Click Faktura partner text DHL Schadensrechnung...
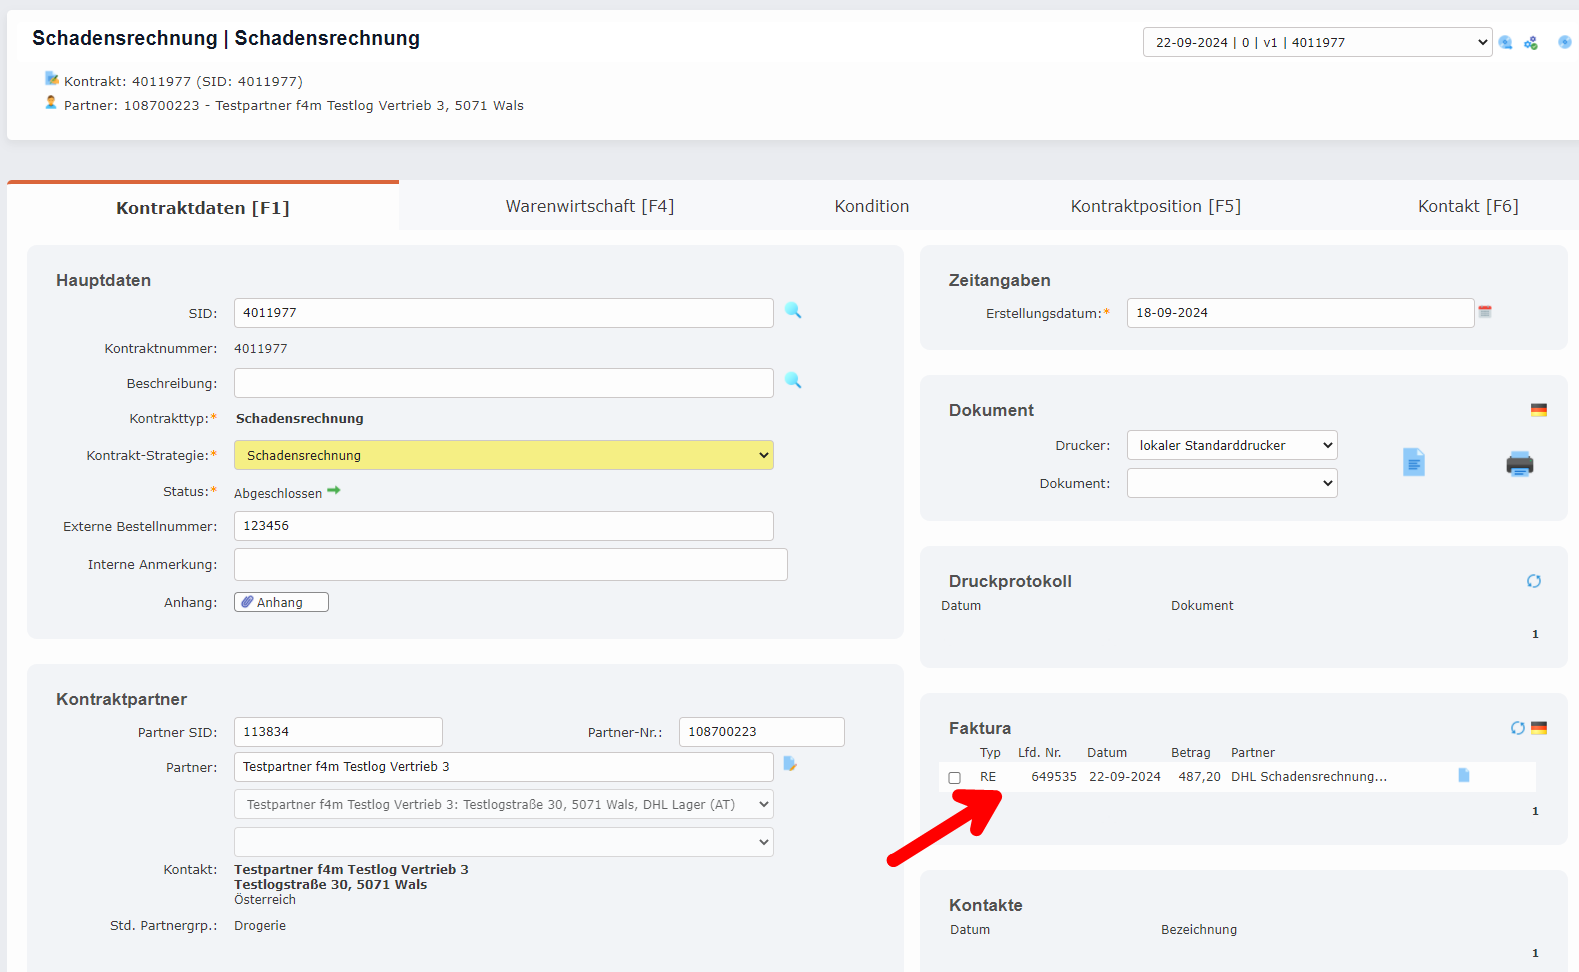Image resolution: width=1579 pixels, height=972 pixels. [x=1309, y=777]
